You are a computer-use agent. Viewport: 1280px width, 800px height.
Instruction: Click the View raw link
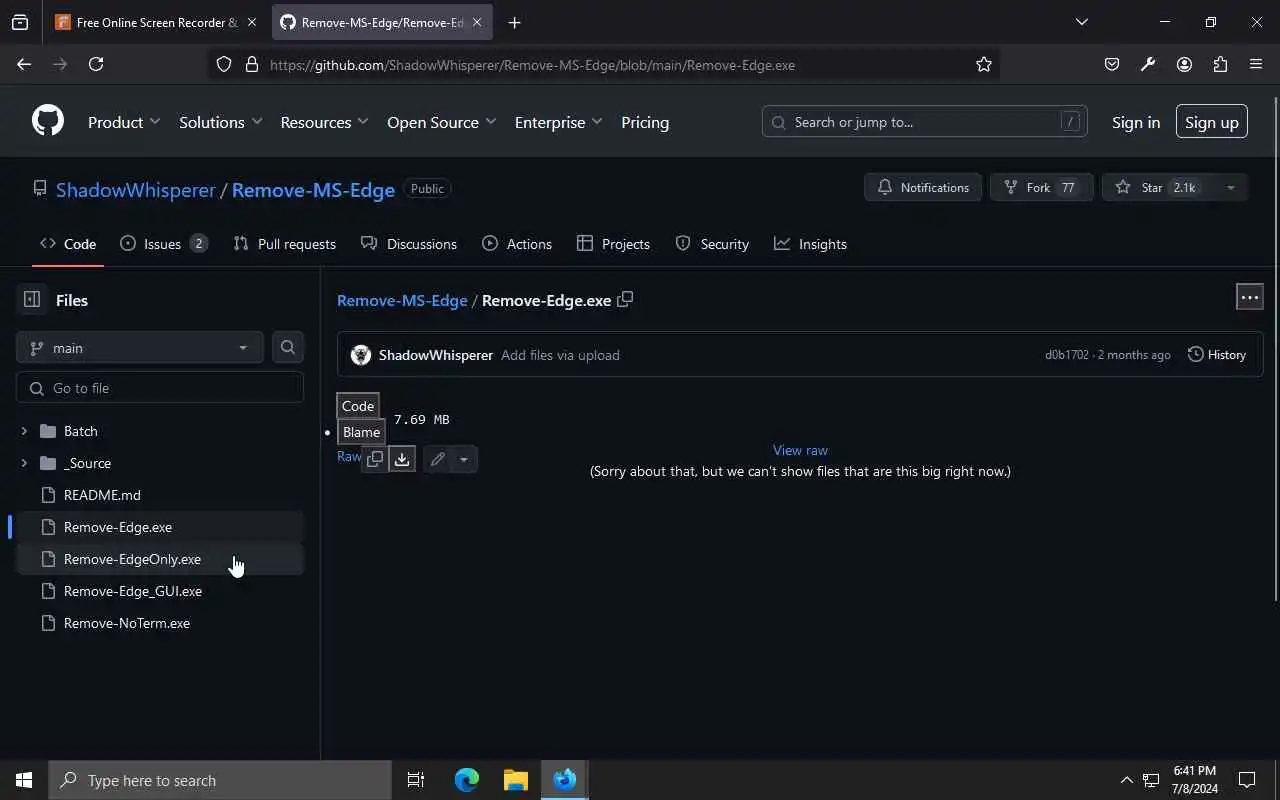pos(800,451)
